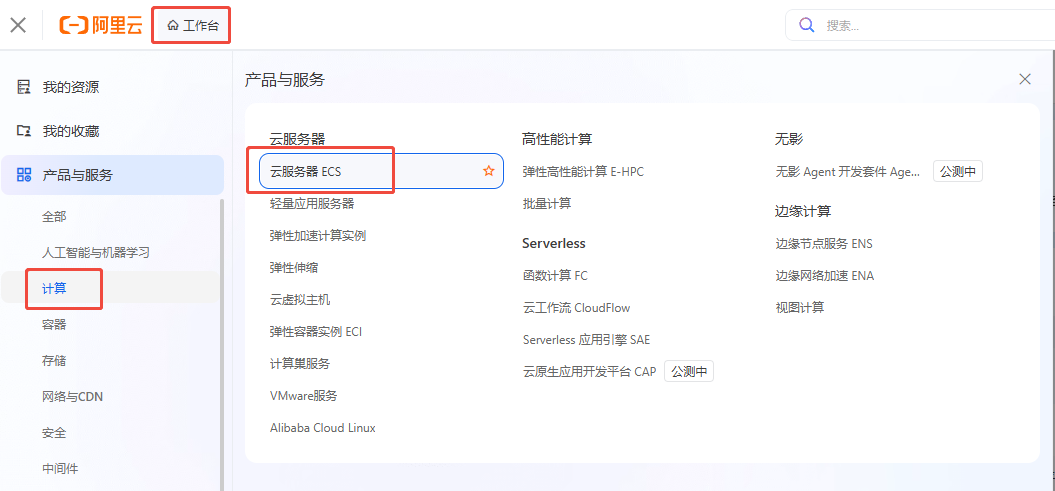Image resolution: width=1055 pixels, height=491 pixels.
Task: Click the Serverless section heading
Action: tap(554, 243)
